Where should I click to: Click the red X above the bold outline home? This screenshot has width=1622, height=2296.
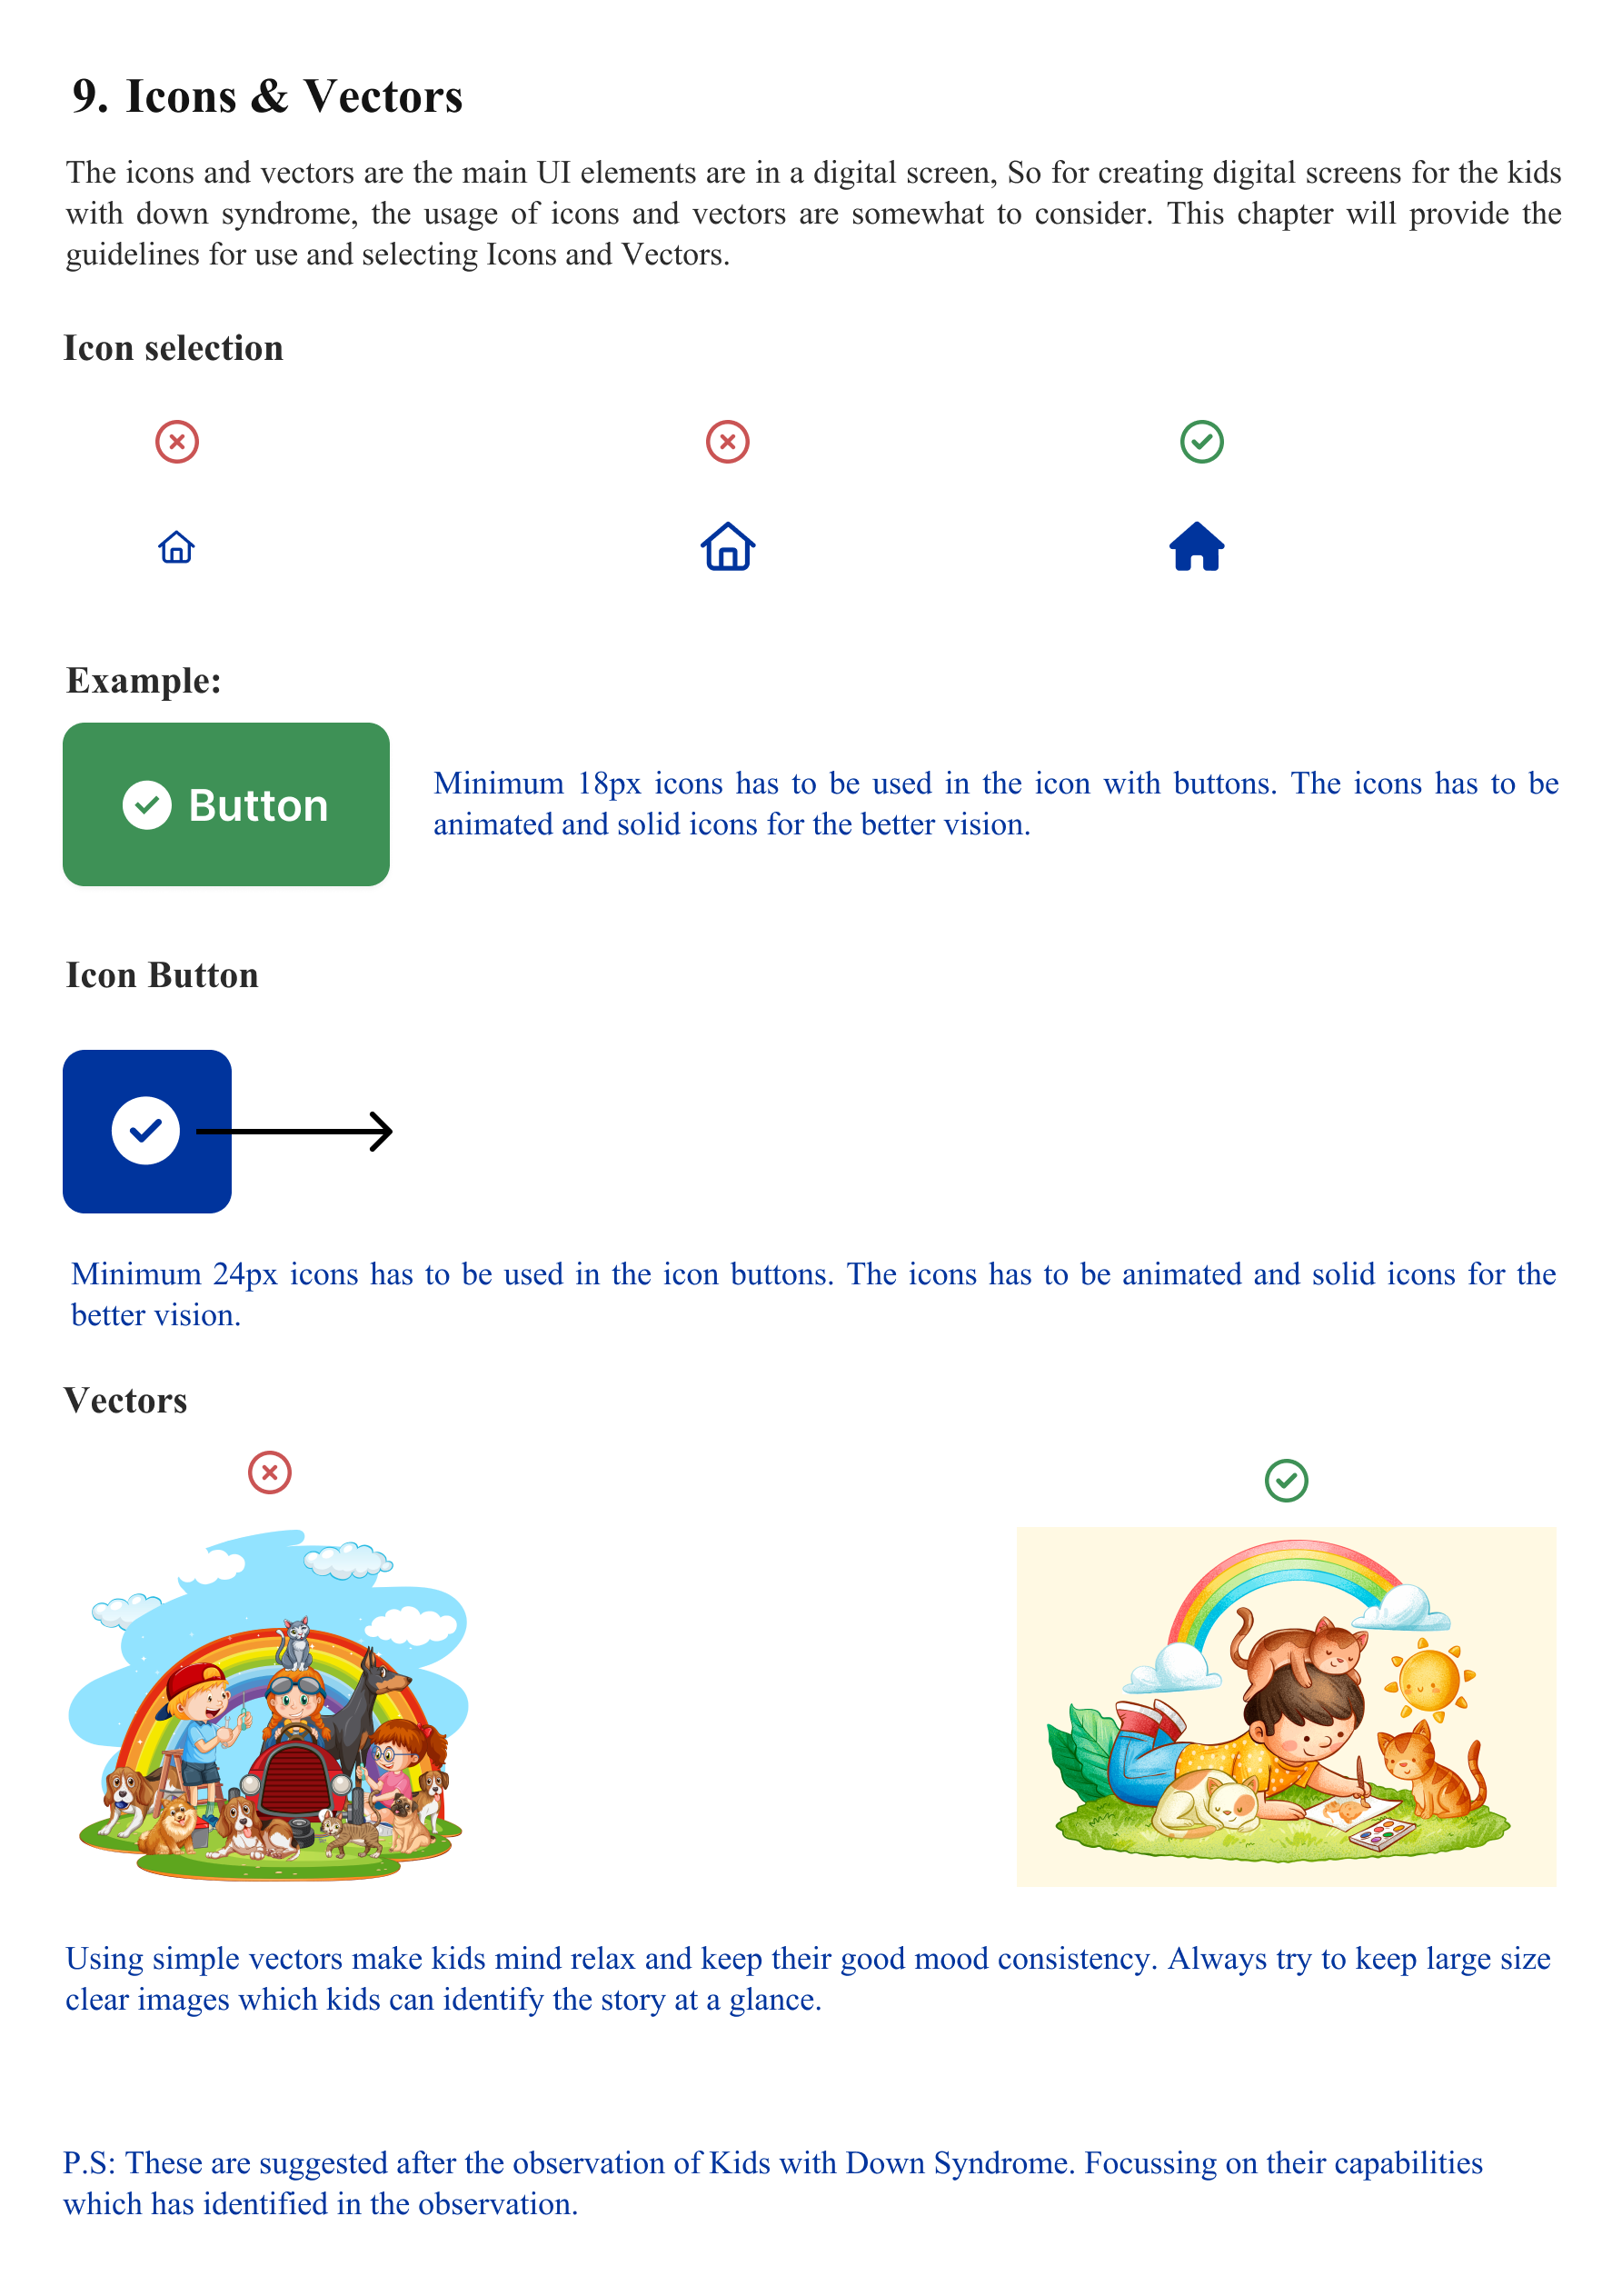728,441
